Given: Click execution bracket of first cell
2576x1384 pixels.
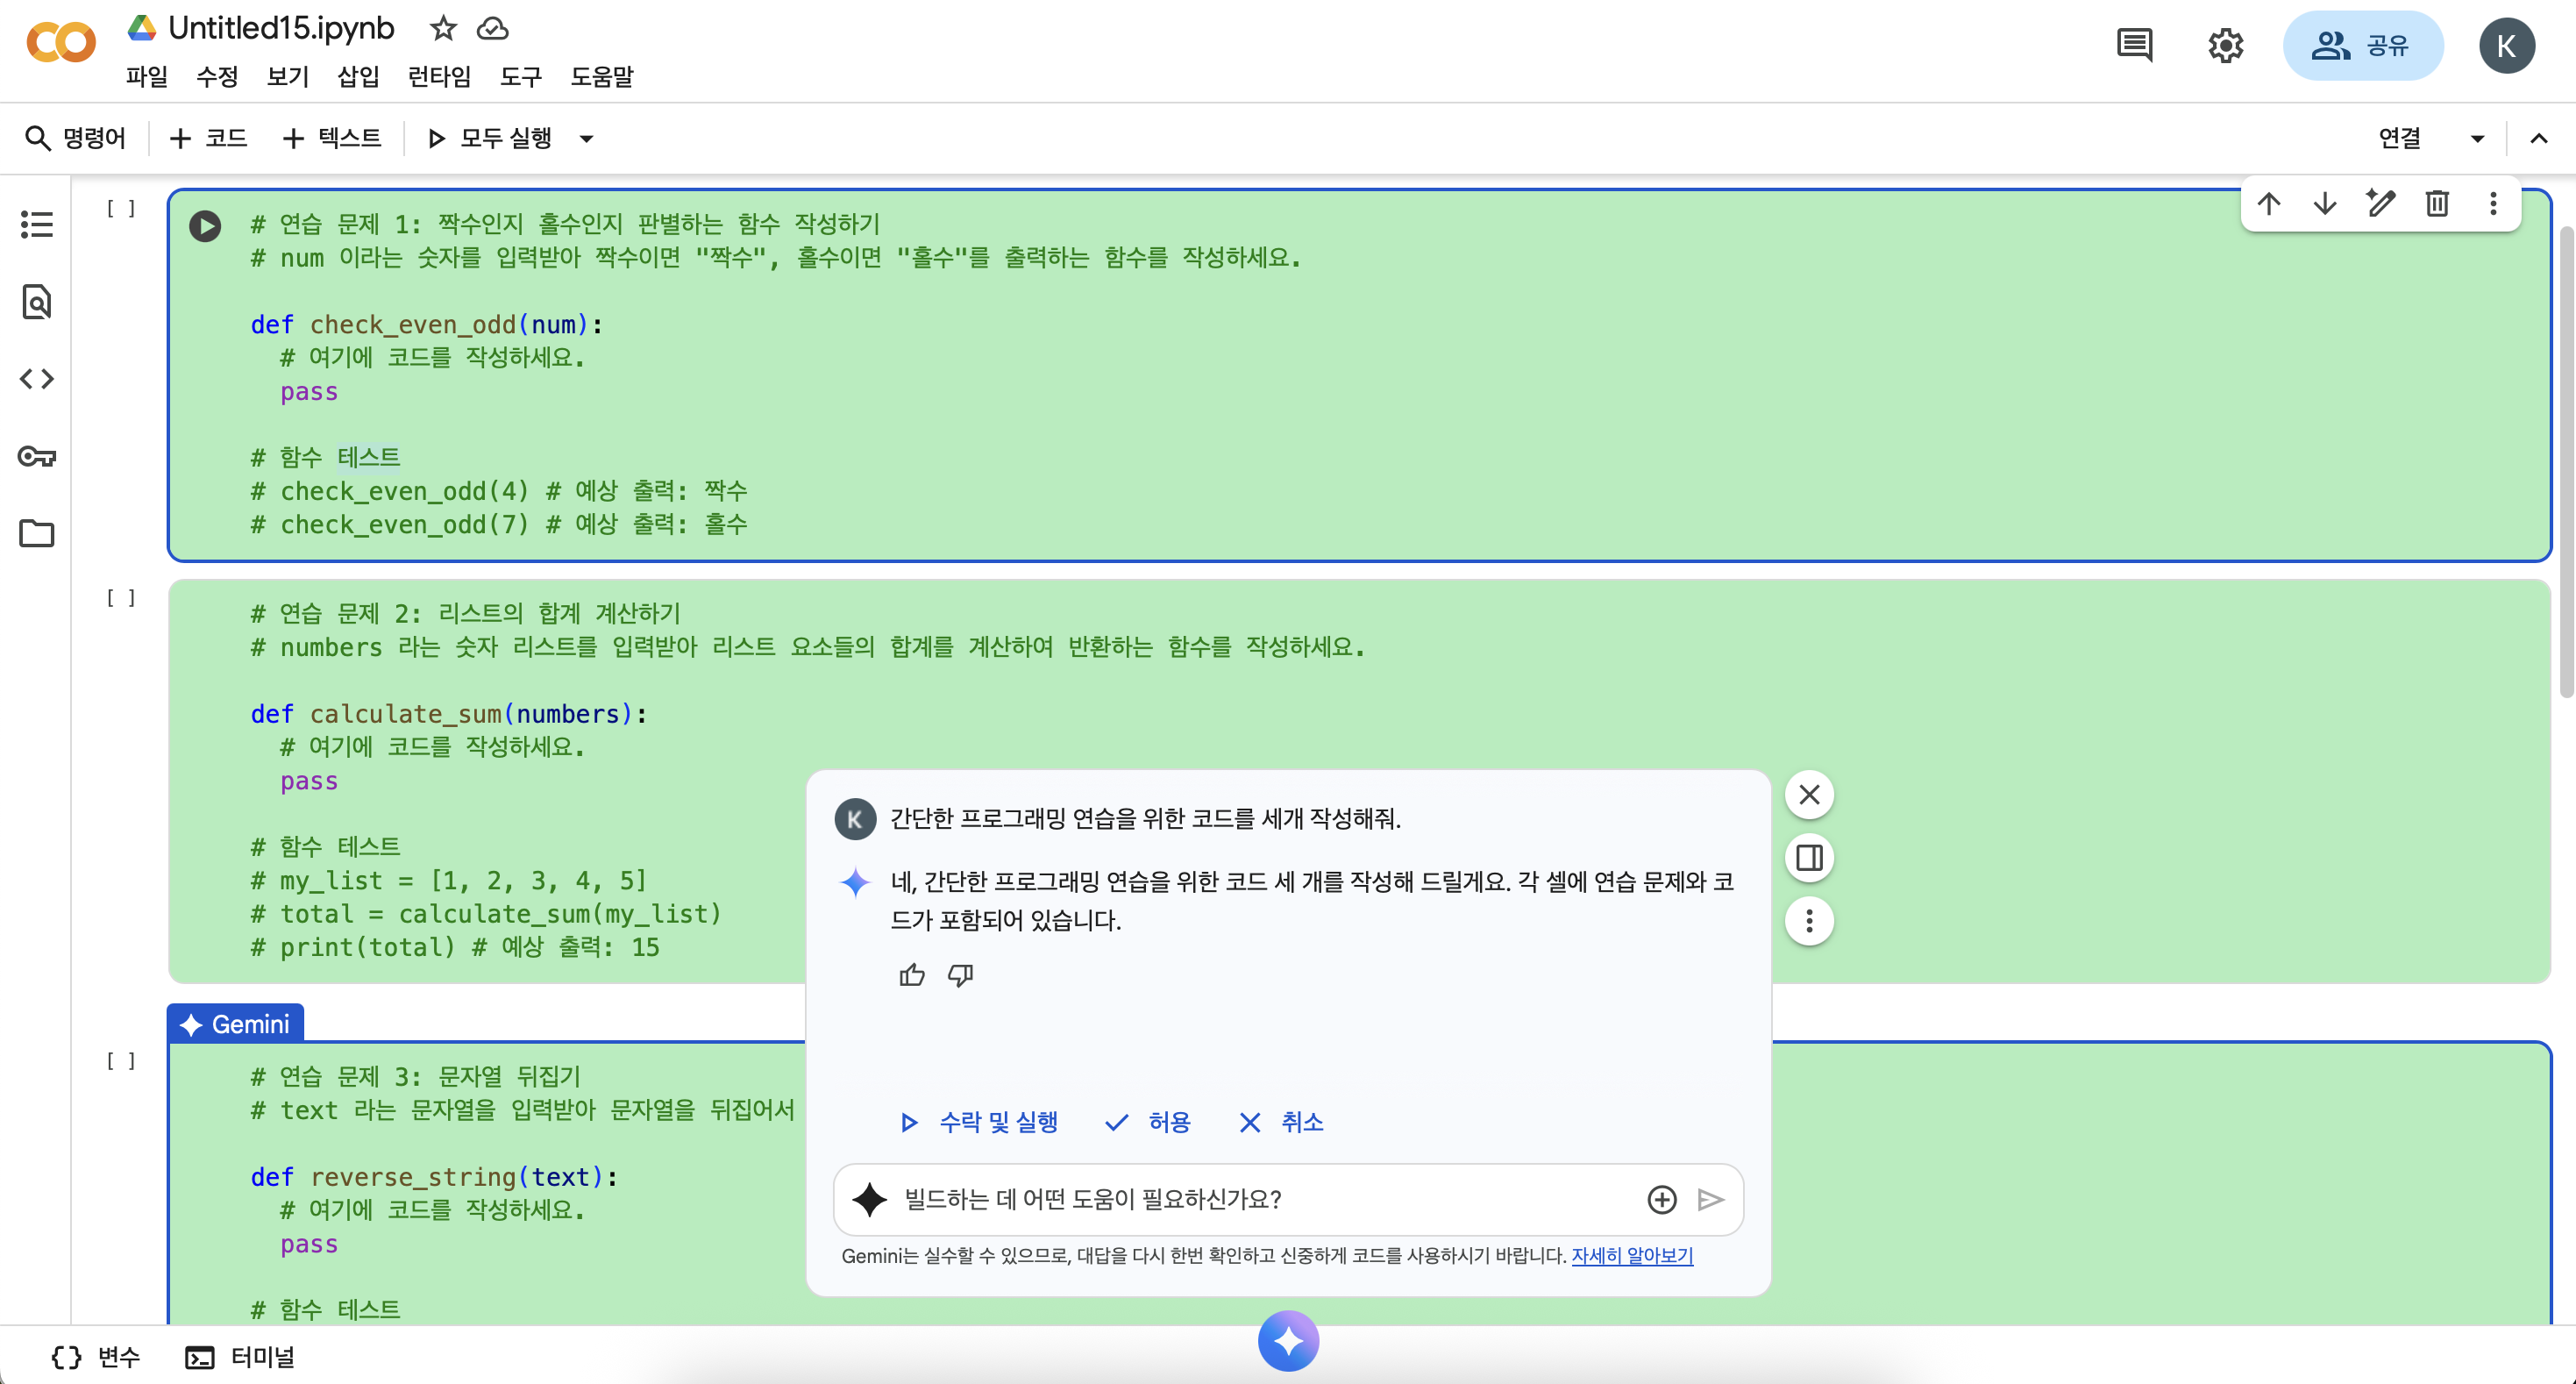Looking at the screenshot, I should 121,209.
